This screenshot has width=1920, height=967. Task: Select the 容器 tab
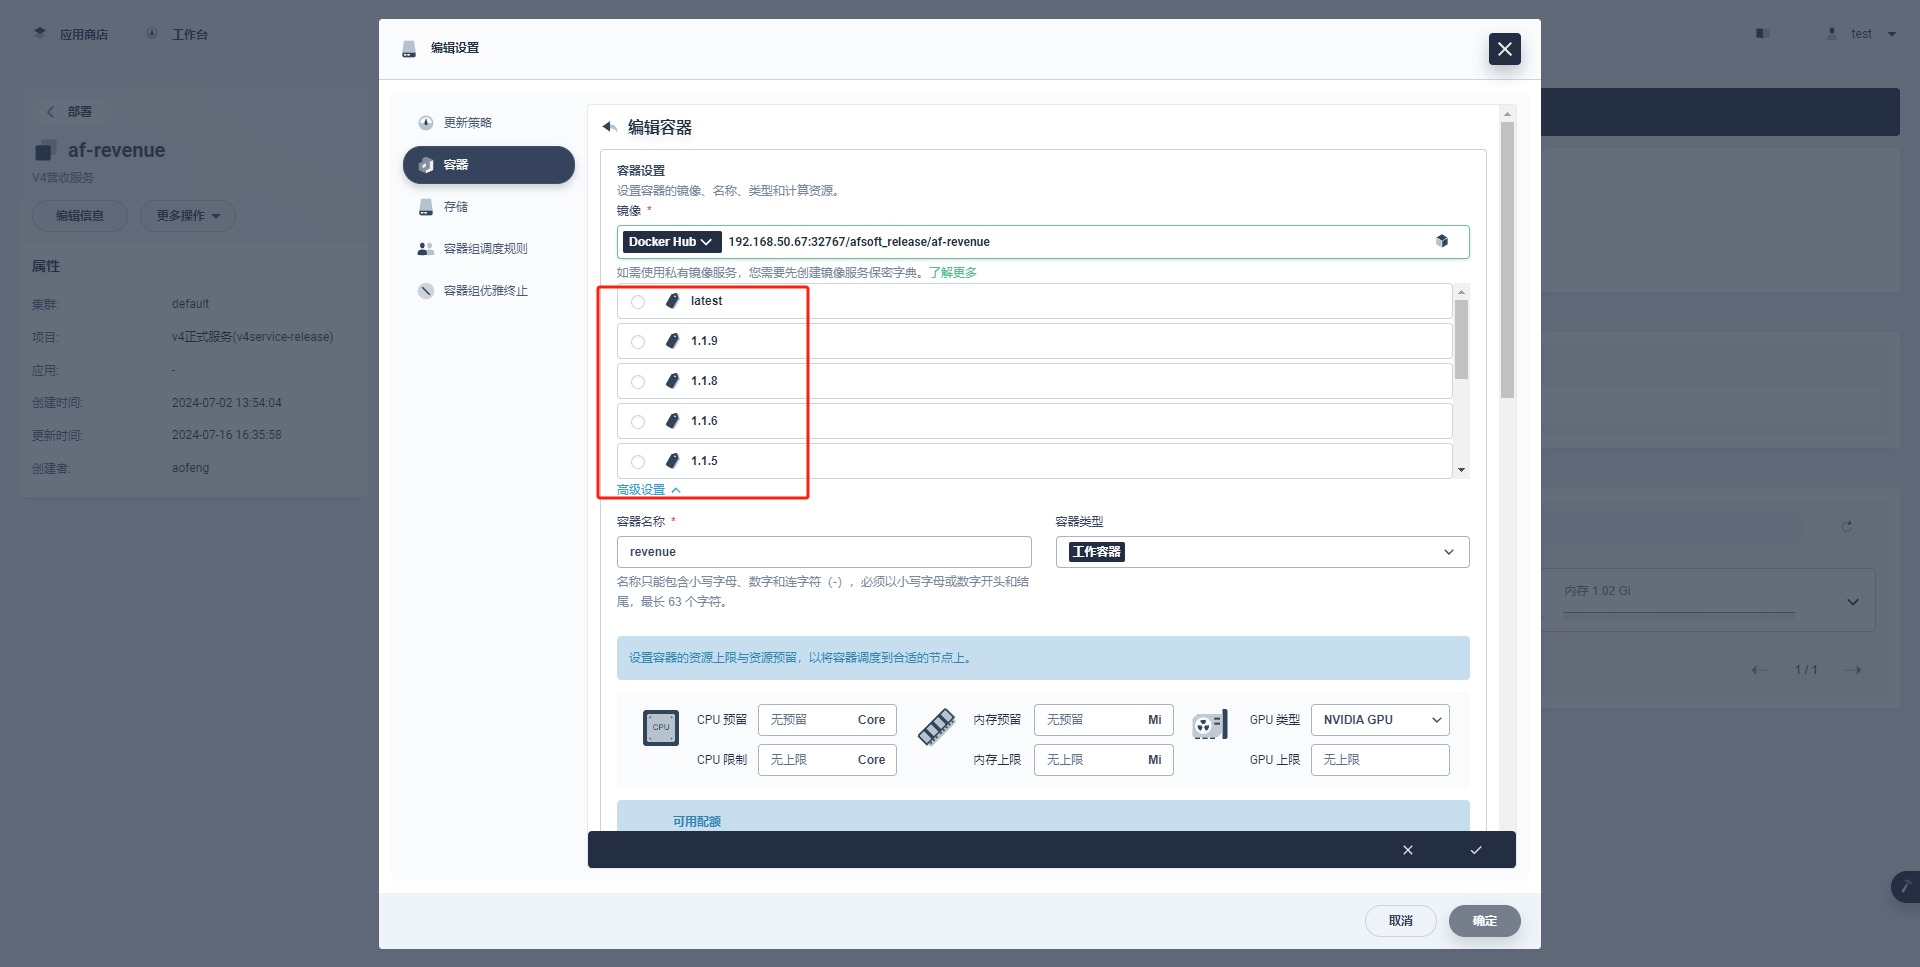click(x=488, y=165)
